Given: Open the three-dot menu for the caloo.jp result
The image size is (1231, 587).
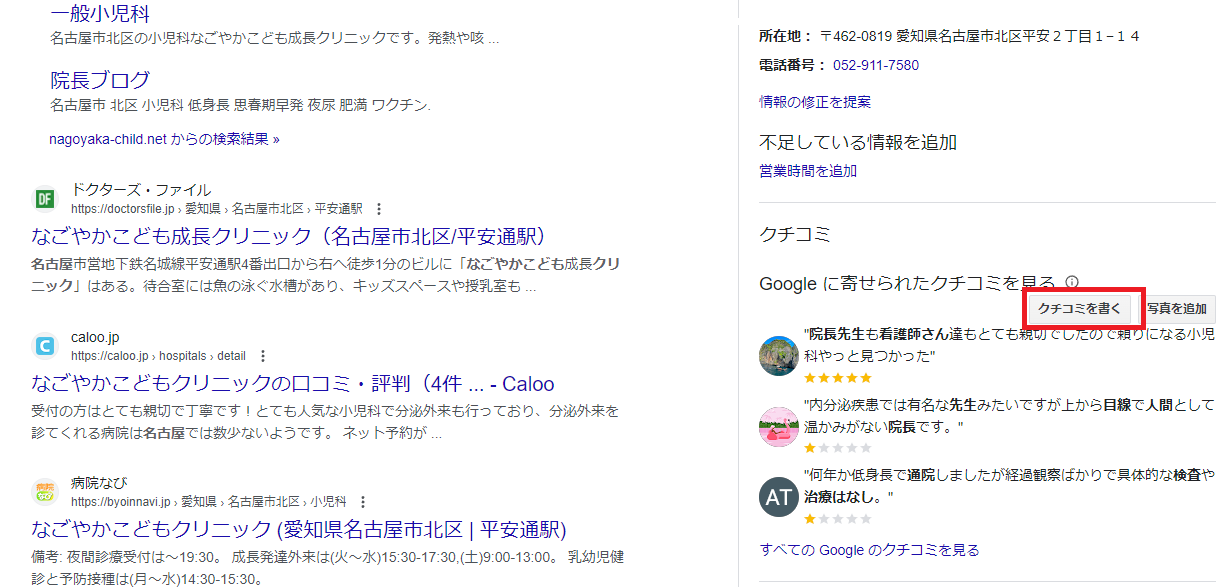Looking at the screenshot, I should point(262,355).
